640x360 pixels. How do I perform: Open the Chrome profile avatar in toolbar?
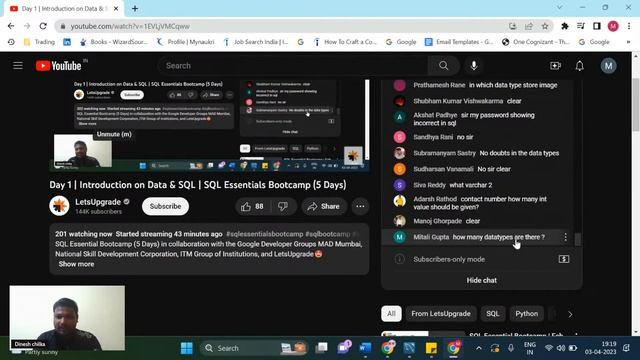tap(613, 26)
